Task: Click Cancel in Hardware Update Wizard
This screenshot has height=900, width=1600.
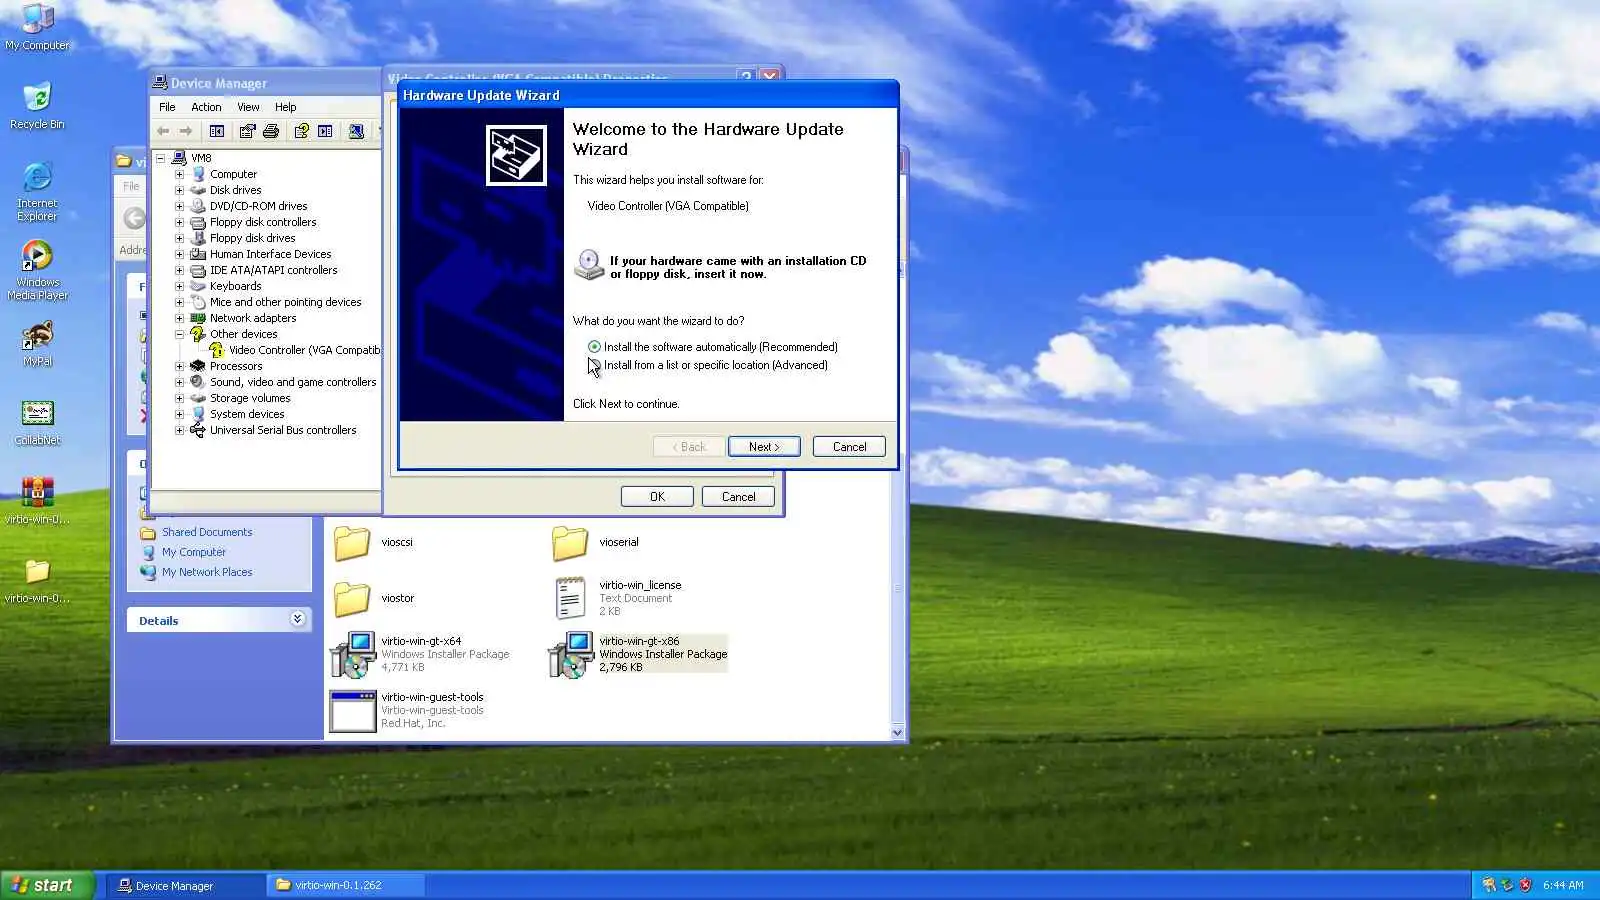Action: point(849,447)
